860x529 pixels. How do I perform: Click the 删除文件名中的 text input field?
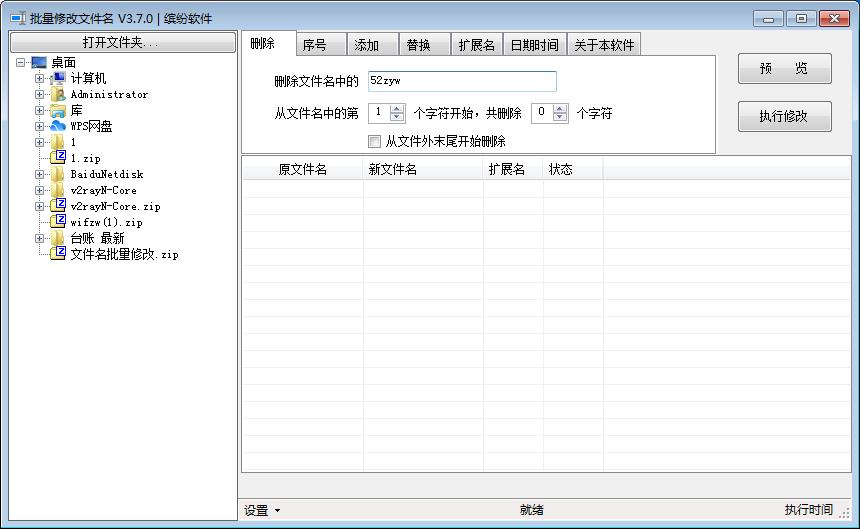(461, 82)
